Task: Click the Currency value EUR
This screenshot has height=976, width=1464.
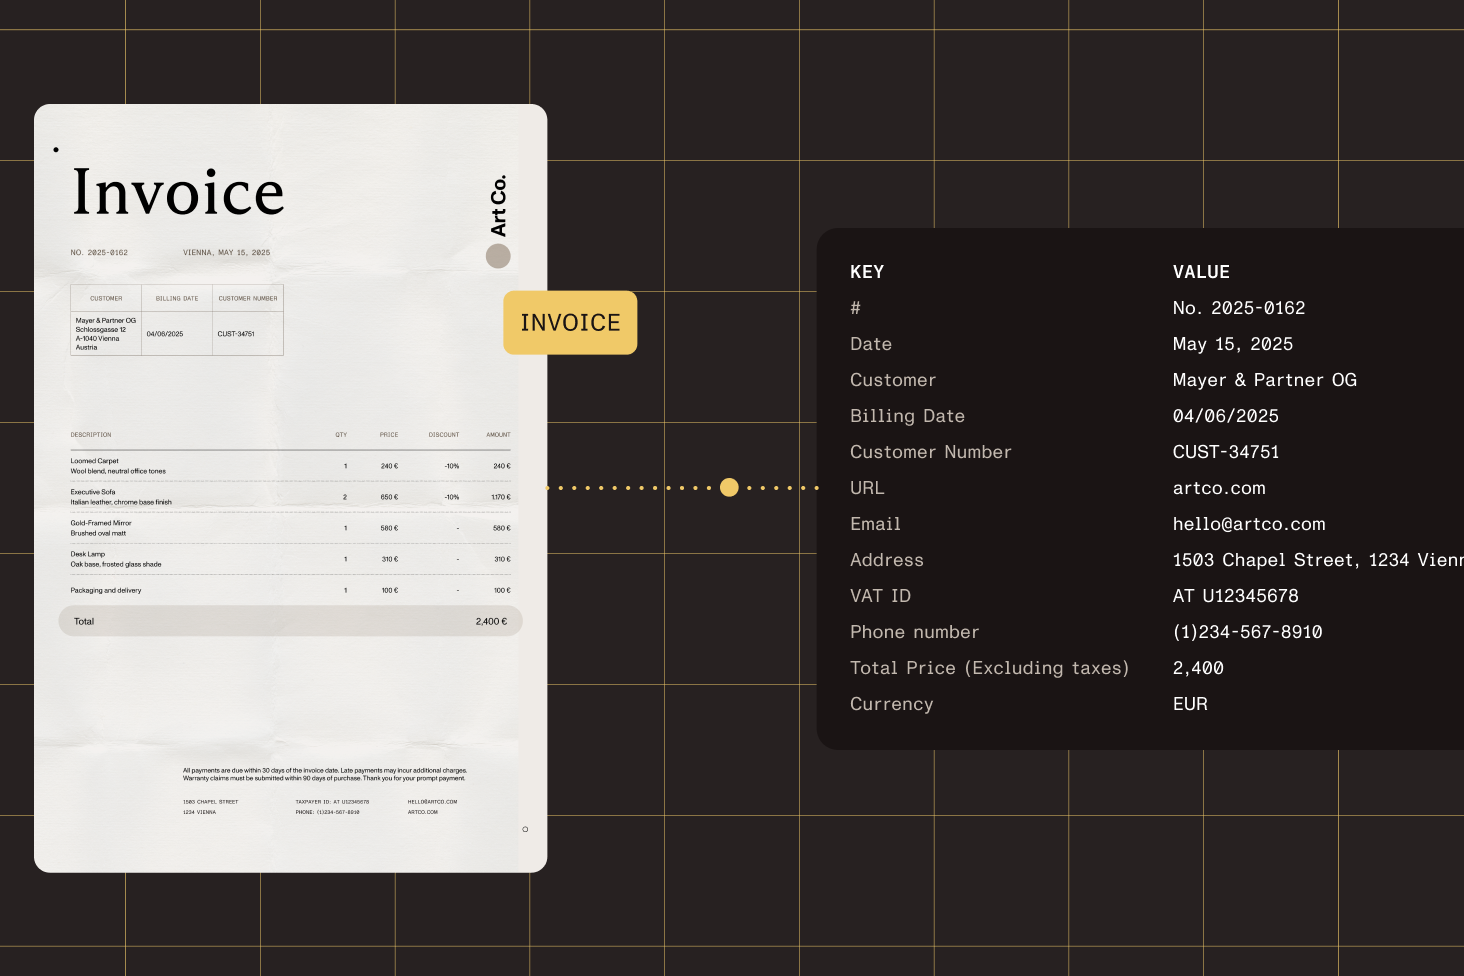Action: (1190, 704)
